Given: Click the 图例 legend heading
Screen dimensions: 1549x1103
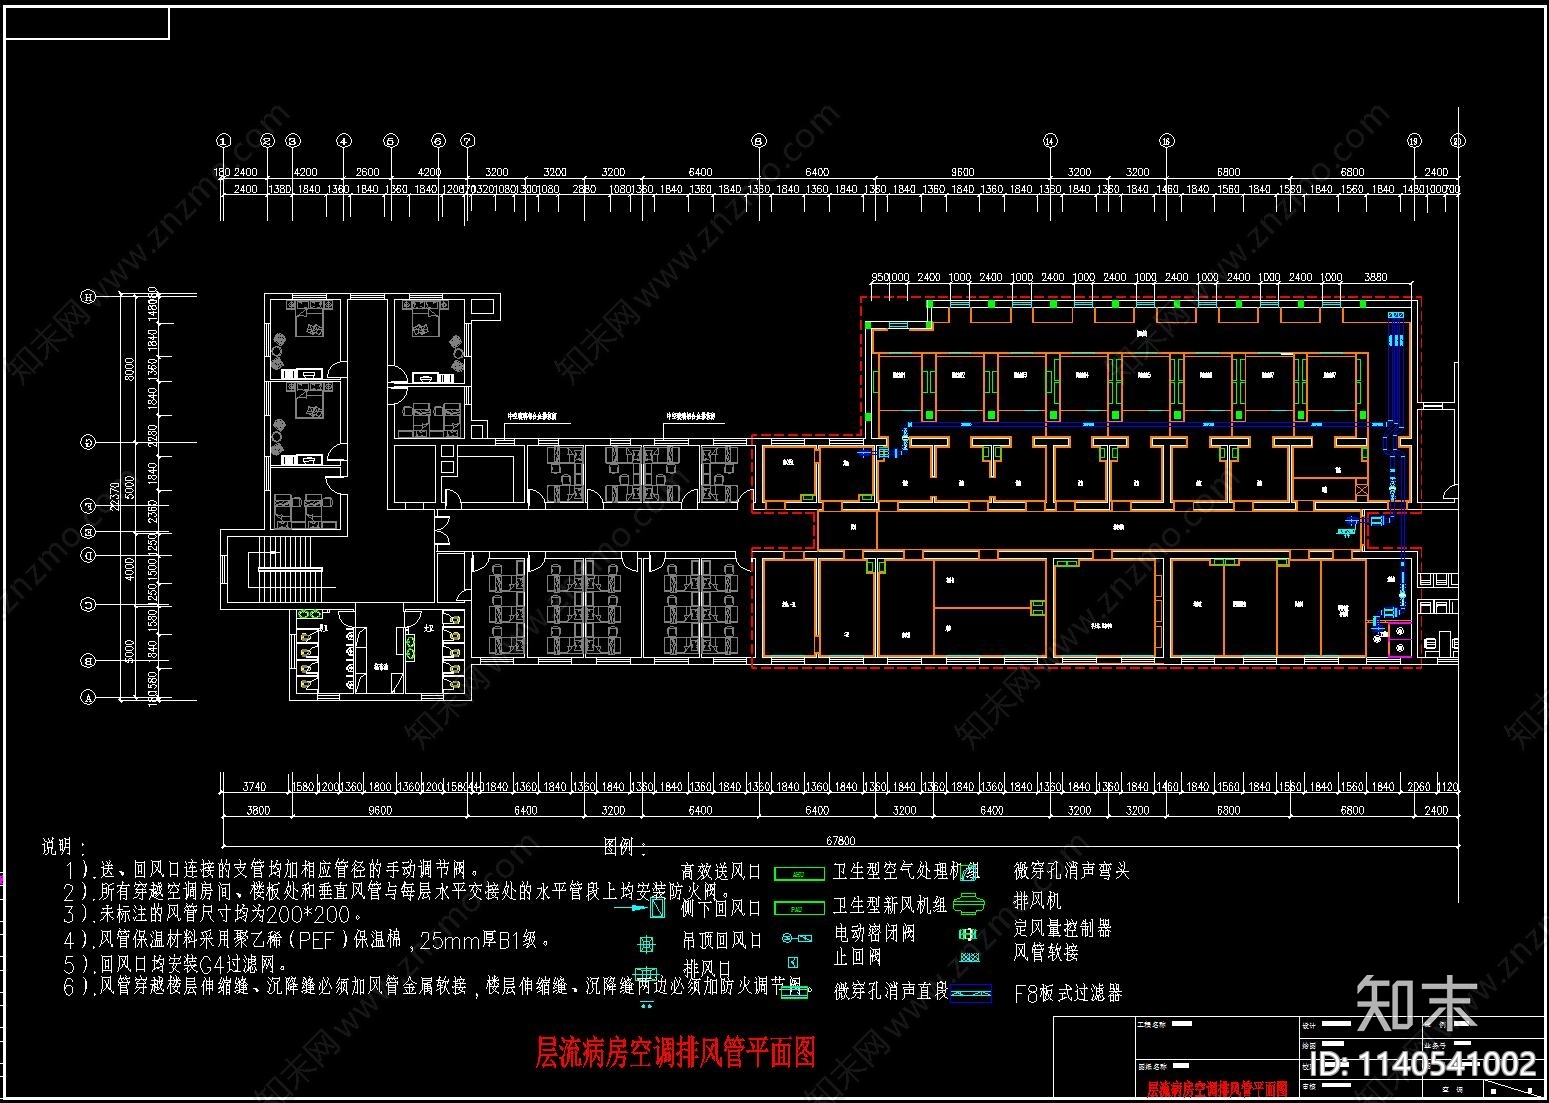Looking at the screenshot, I should coord(626,848).
